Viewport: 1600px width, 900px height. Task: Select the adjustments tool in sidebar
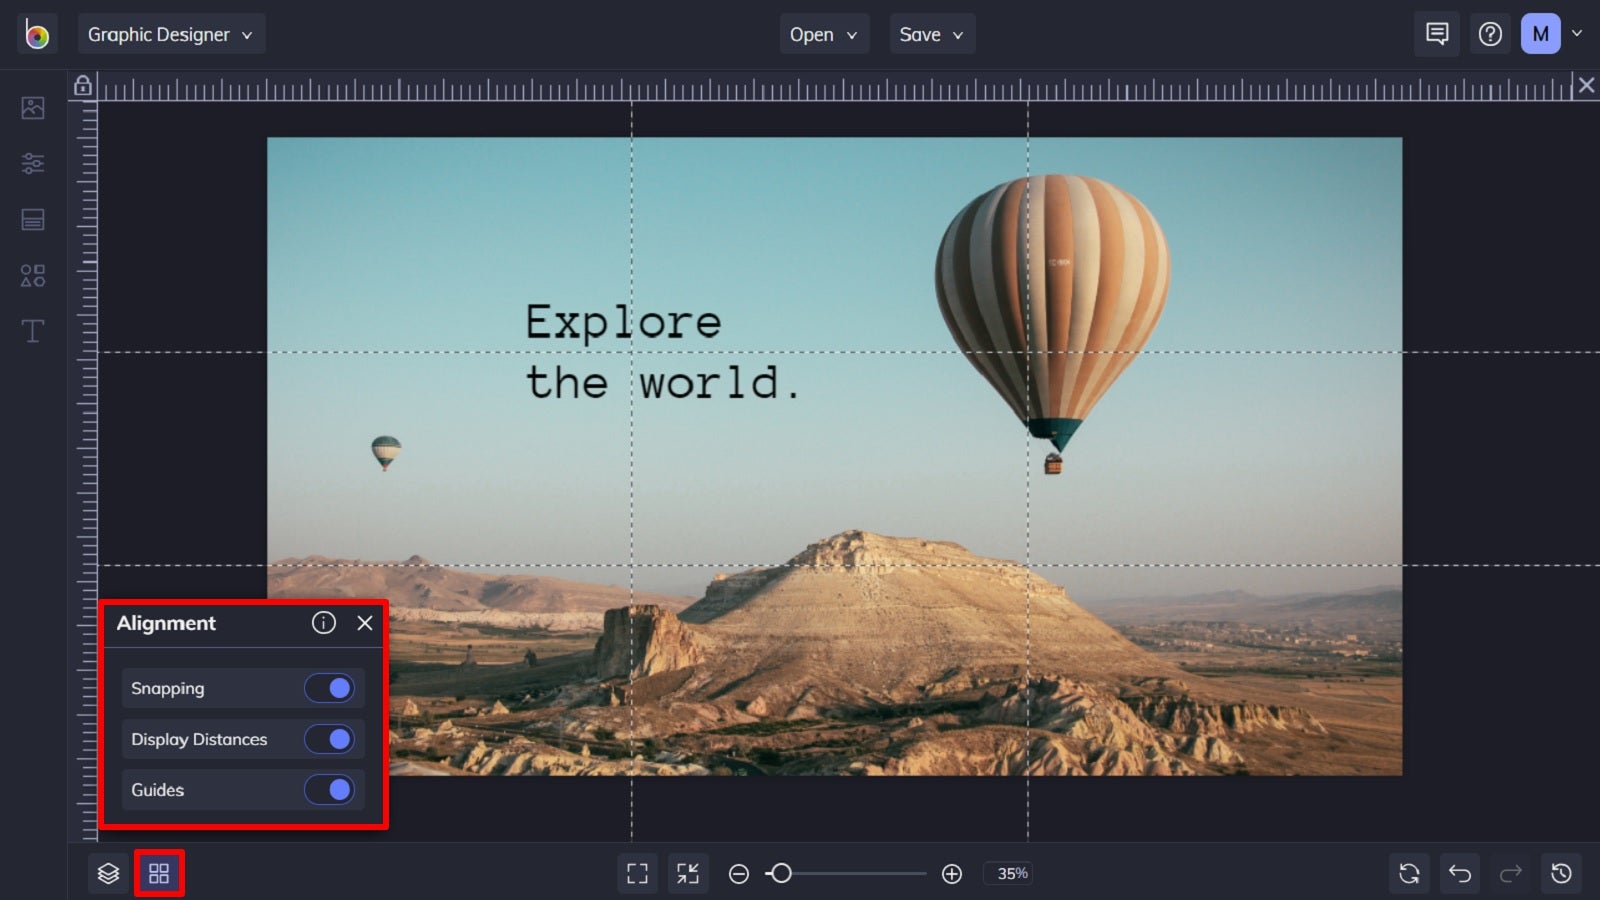point(33,163)
